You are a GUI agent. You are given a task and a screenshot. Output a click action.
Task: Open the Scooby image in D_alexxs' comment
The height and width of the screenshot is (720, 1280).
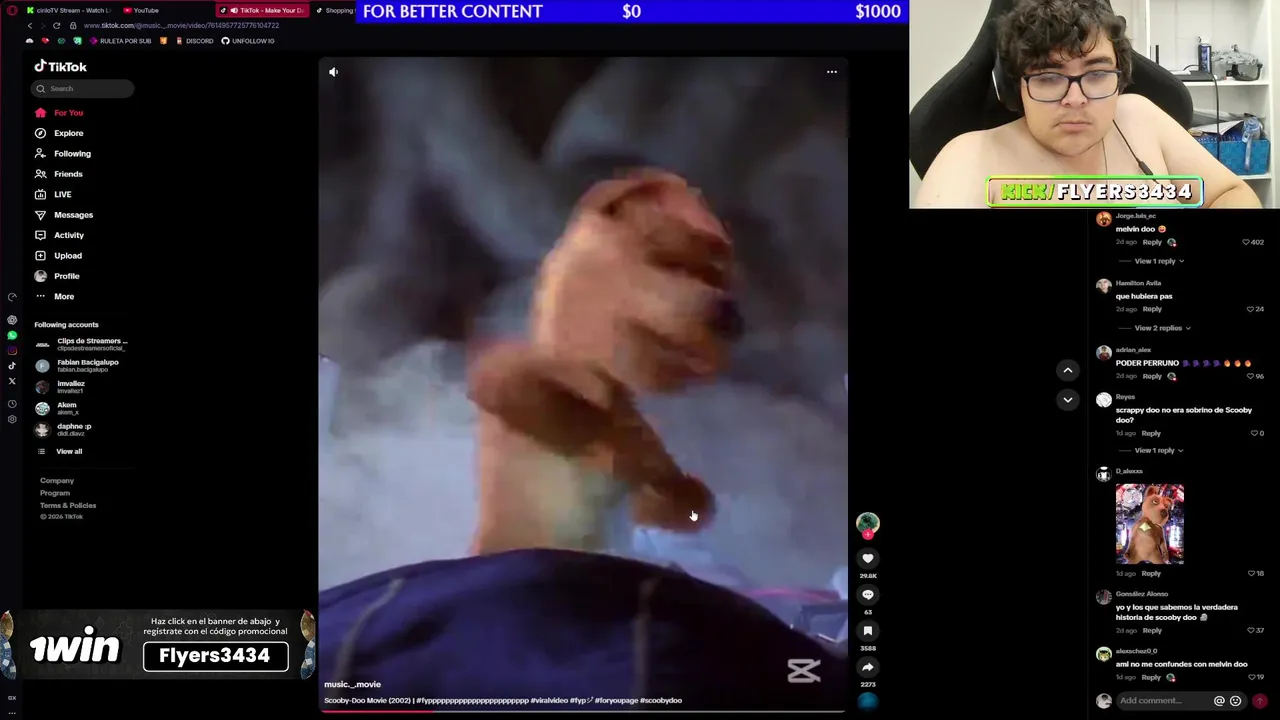pos(1150,524)
